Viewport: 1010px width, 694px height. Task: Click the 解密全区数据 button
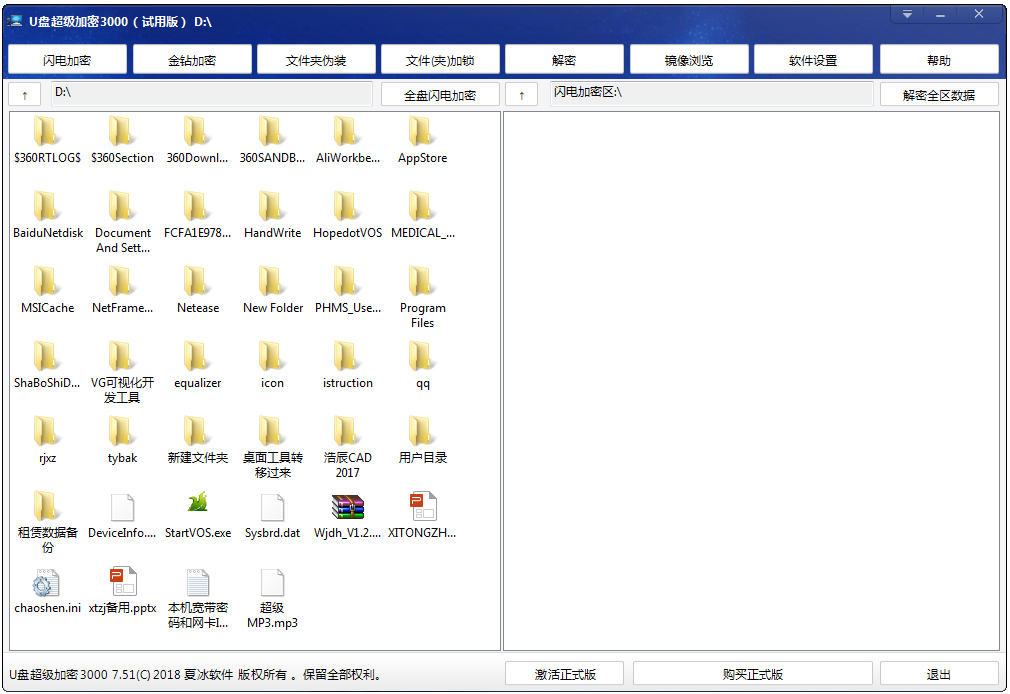pos(939,95)
